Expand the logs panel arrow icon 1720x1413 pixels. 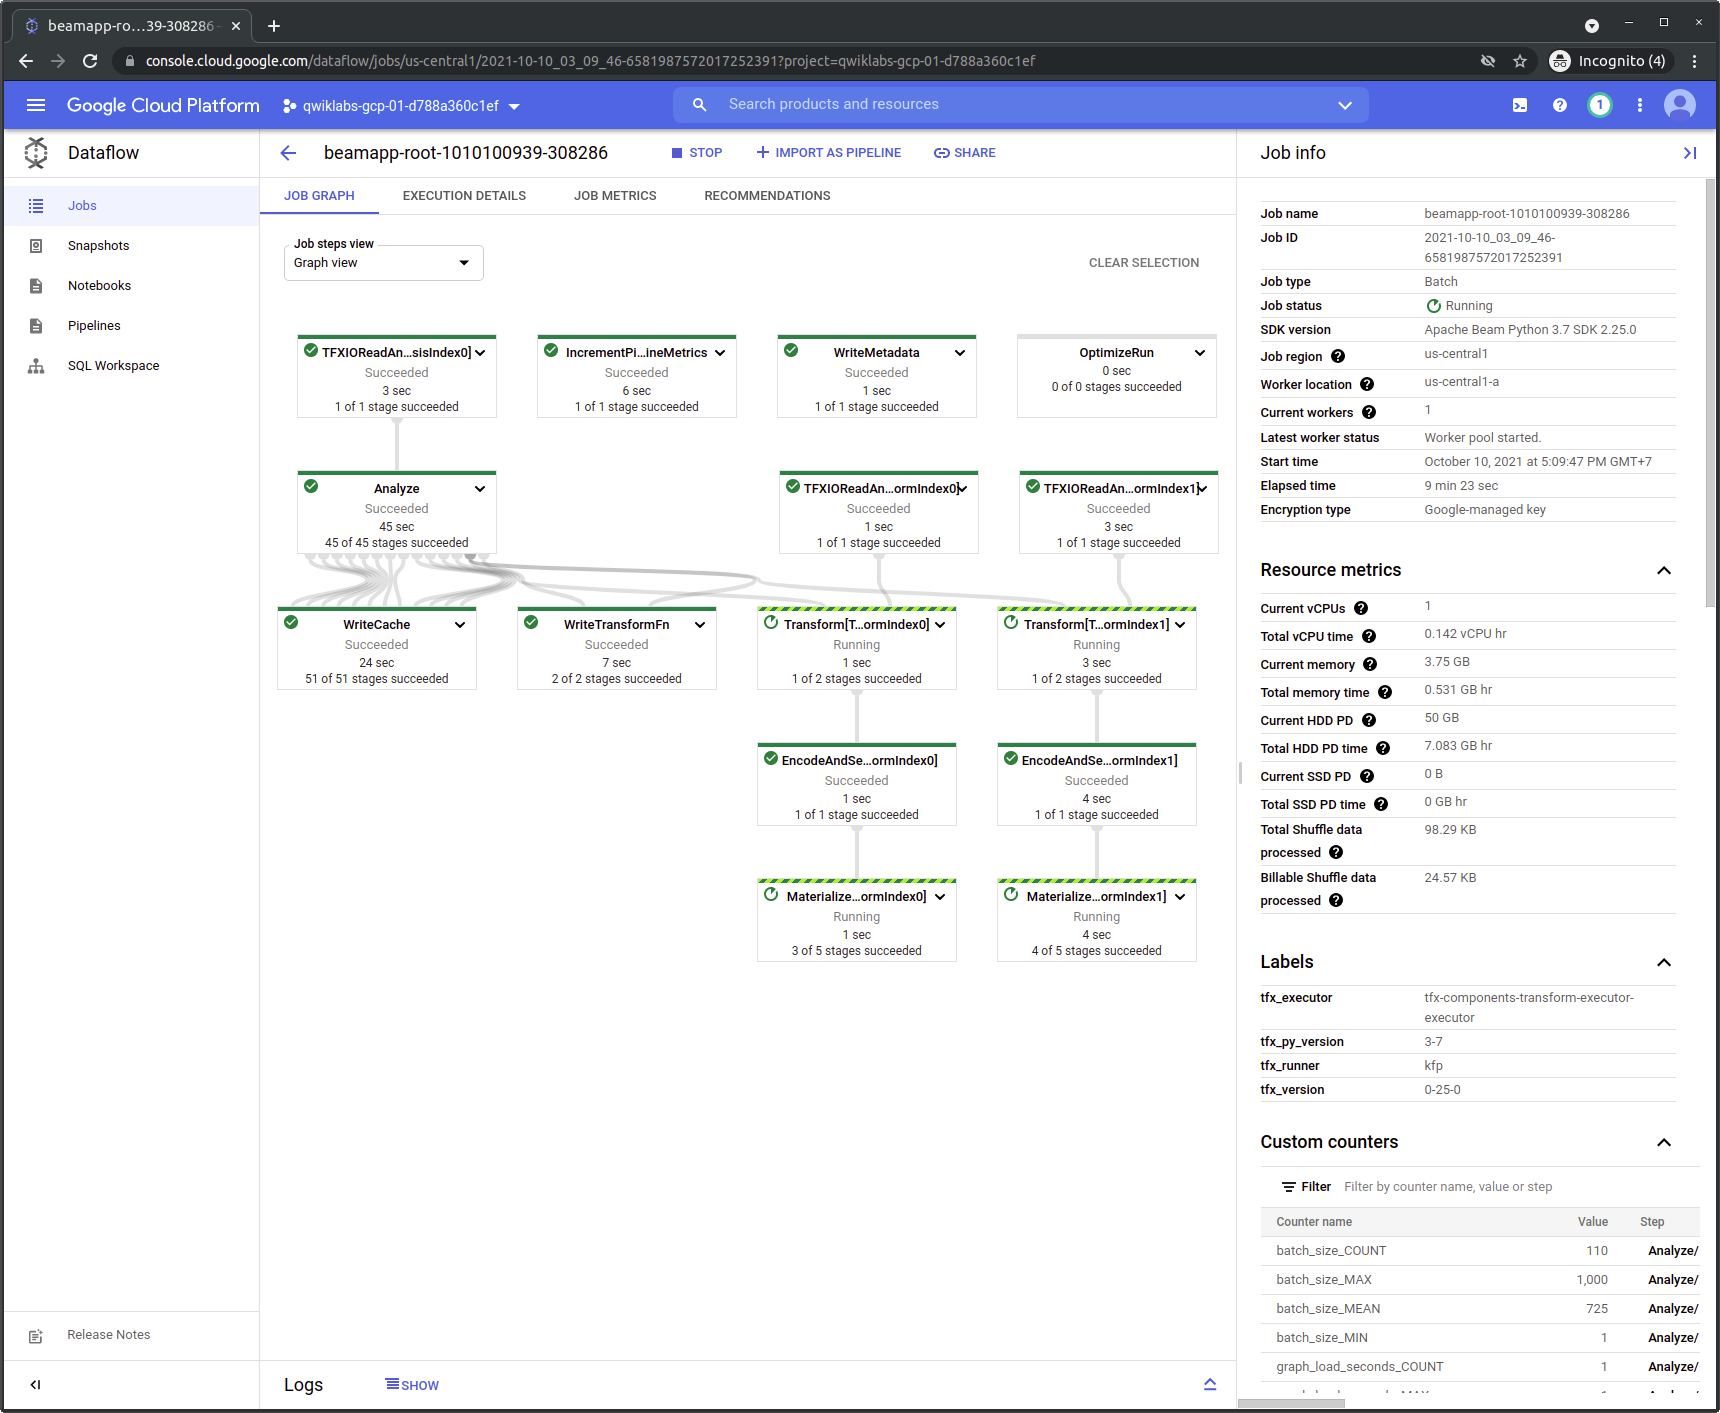tap(1210, 1385)
